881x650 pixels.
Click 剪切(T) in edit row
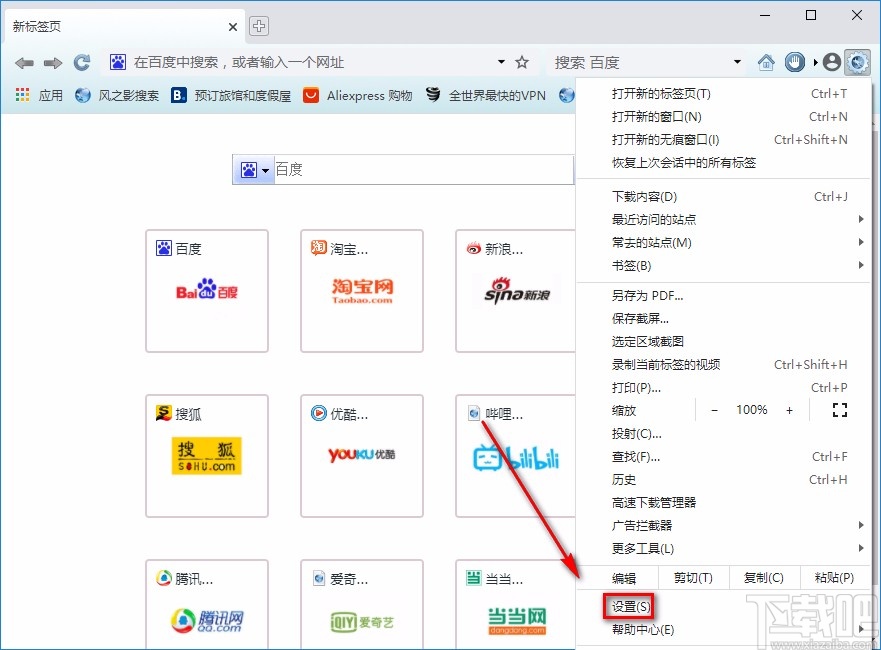693,578
